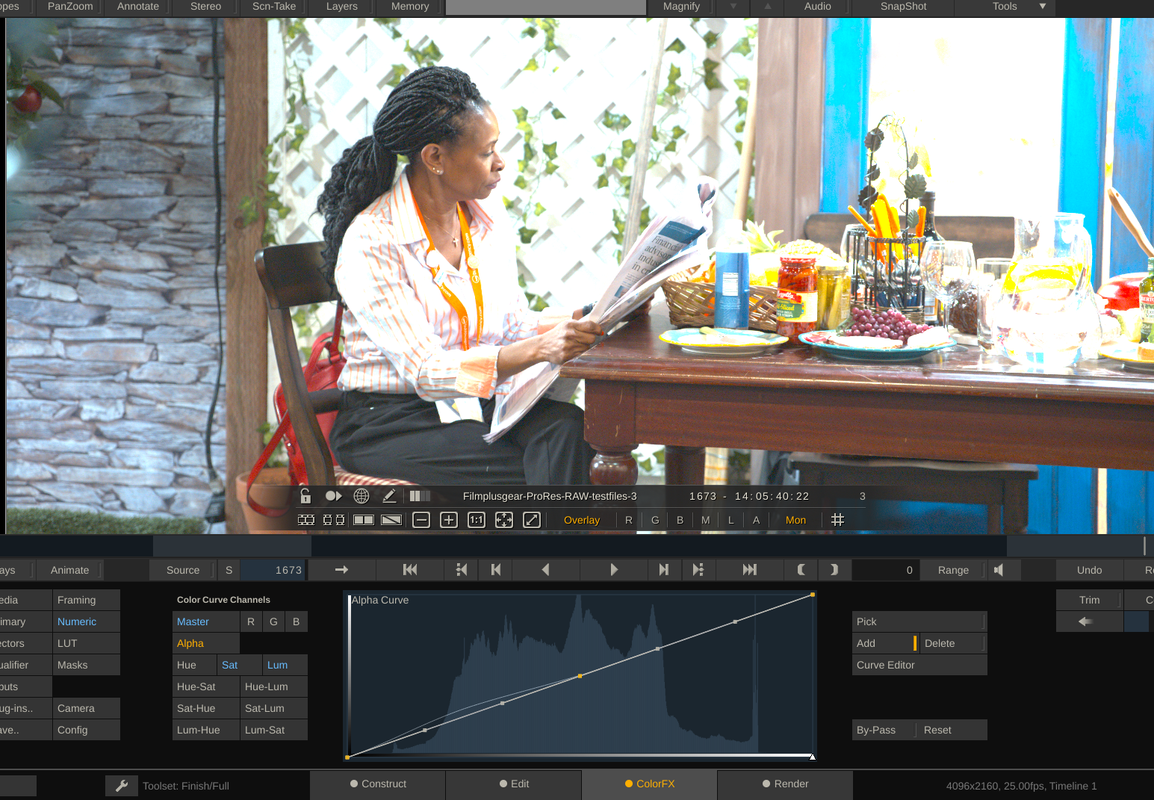Open the Tools dropdown arrow
The width and height of the screenshot is (1154, 800).
click(1042, 7)
